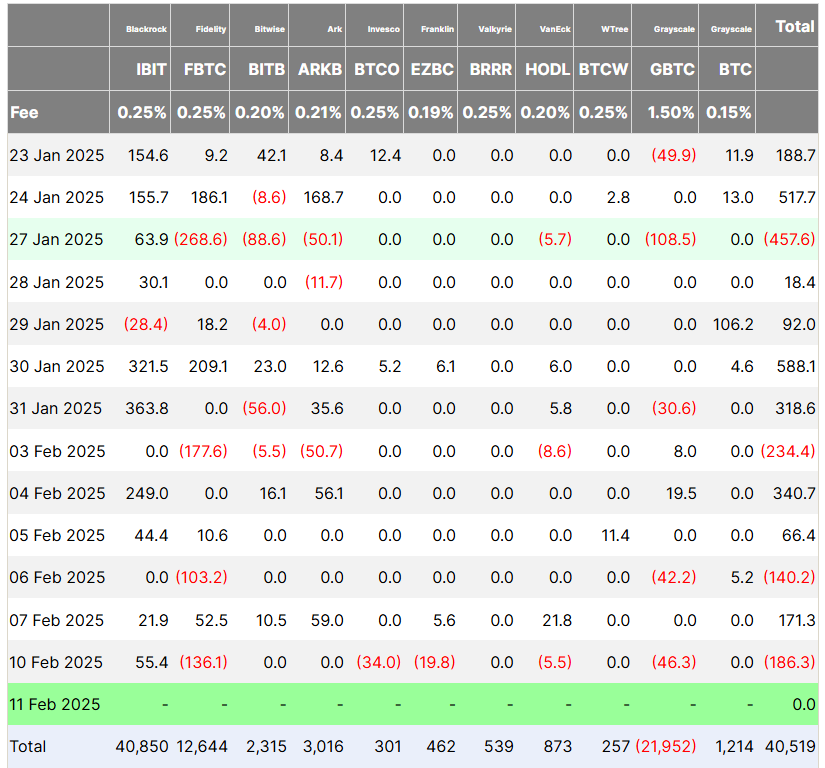Click the (457.6) total outflow value
This screenshot has width=825, height=768.
click(790, 239)
